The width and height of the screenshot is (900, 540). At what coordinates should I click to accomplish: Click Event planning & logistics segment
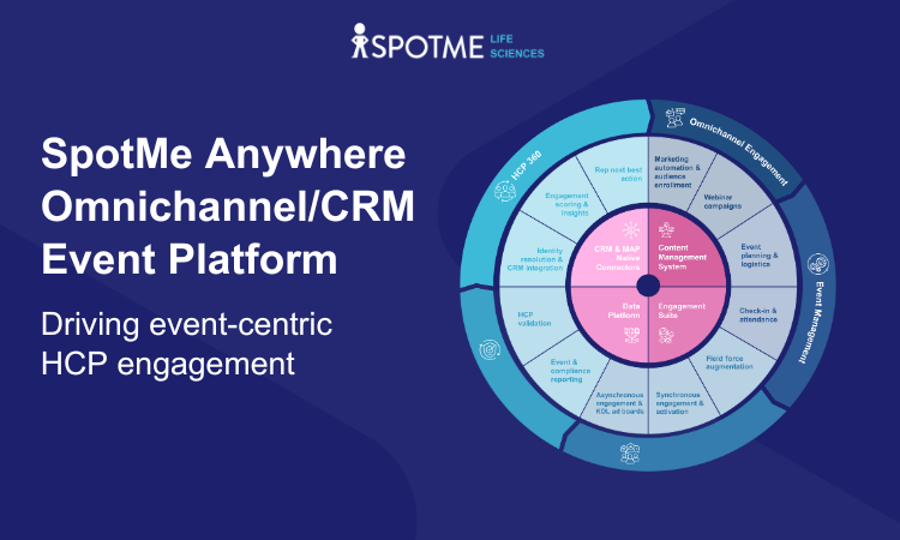[x=759, y=255]
